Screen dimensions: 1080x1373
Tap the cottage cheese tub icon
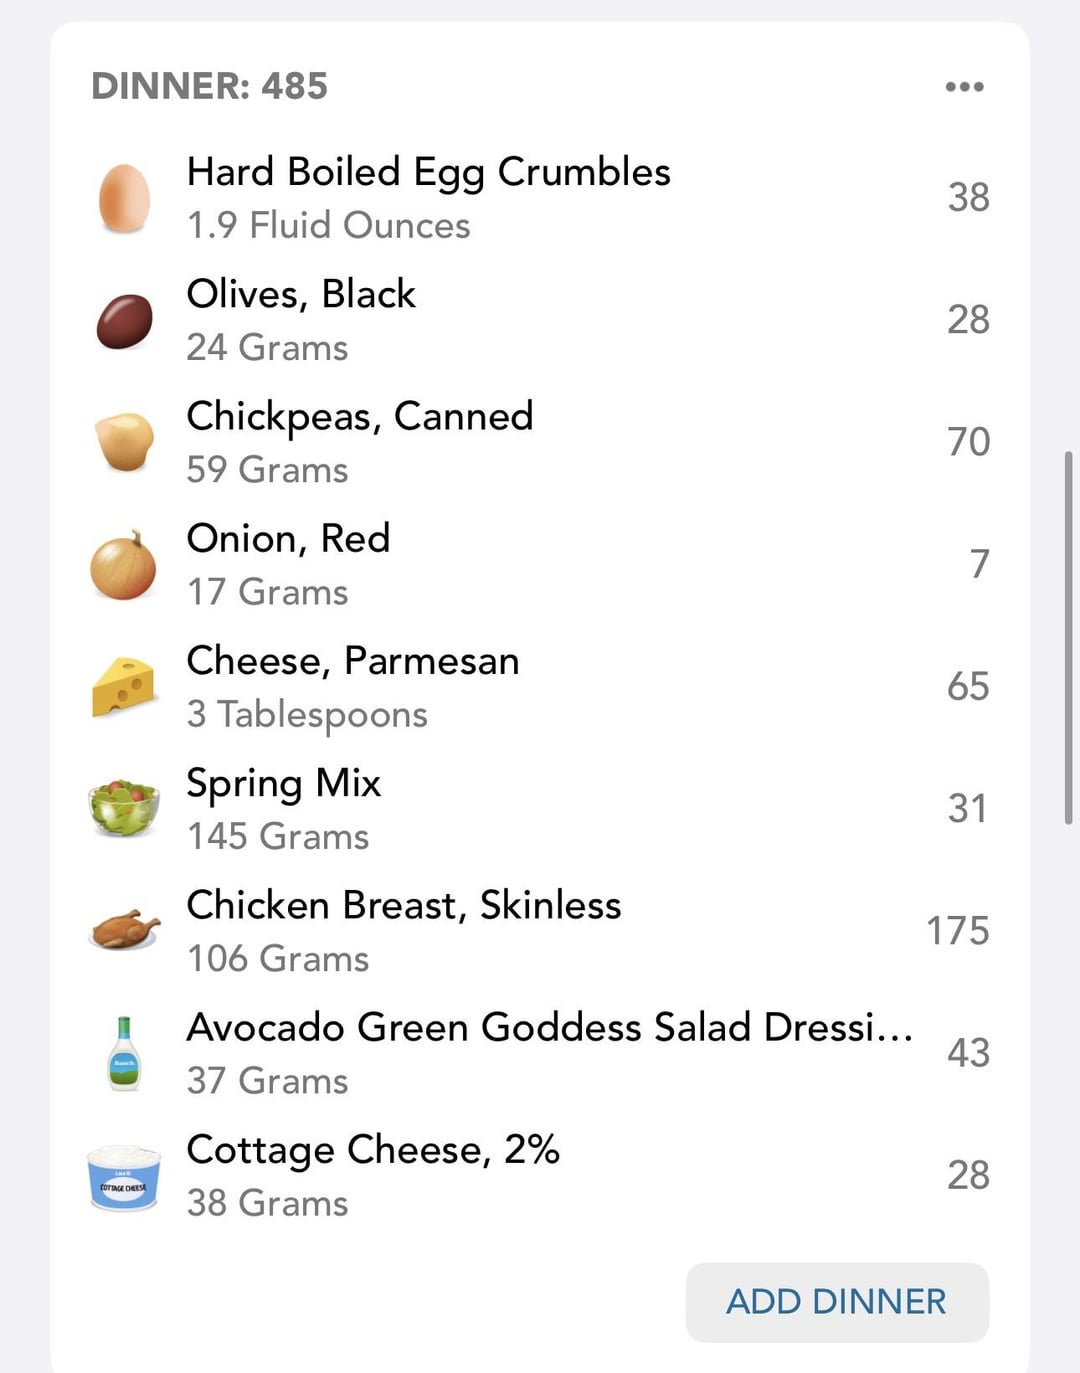[x=123, y=1177]
